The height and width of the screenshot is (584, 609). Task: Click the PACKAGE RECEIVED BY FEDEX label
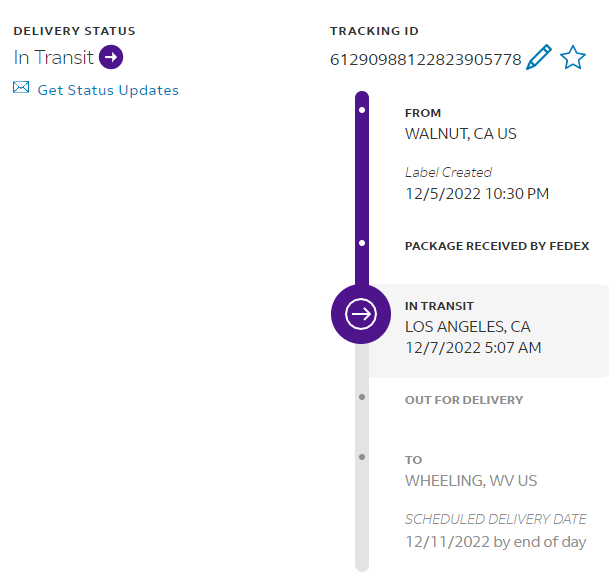coord(497,246)
